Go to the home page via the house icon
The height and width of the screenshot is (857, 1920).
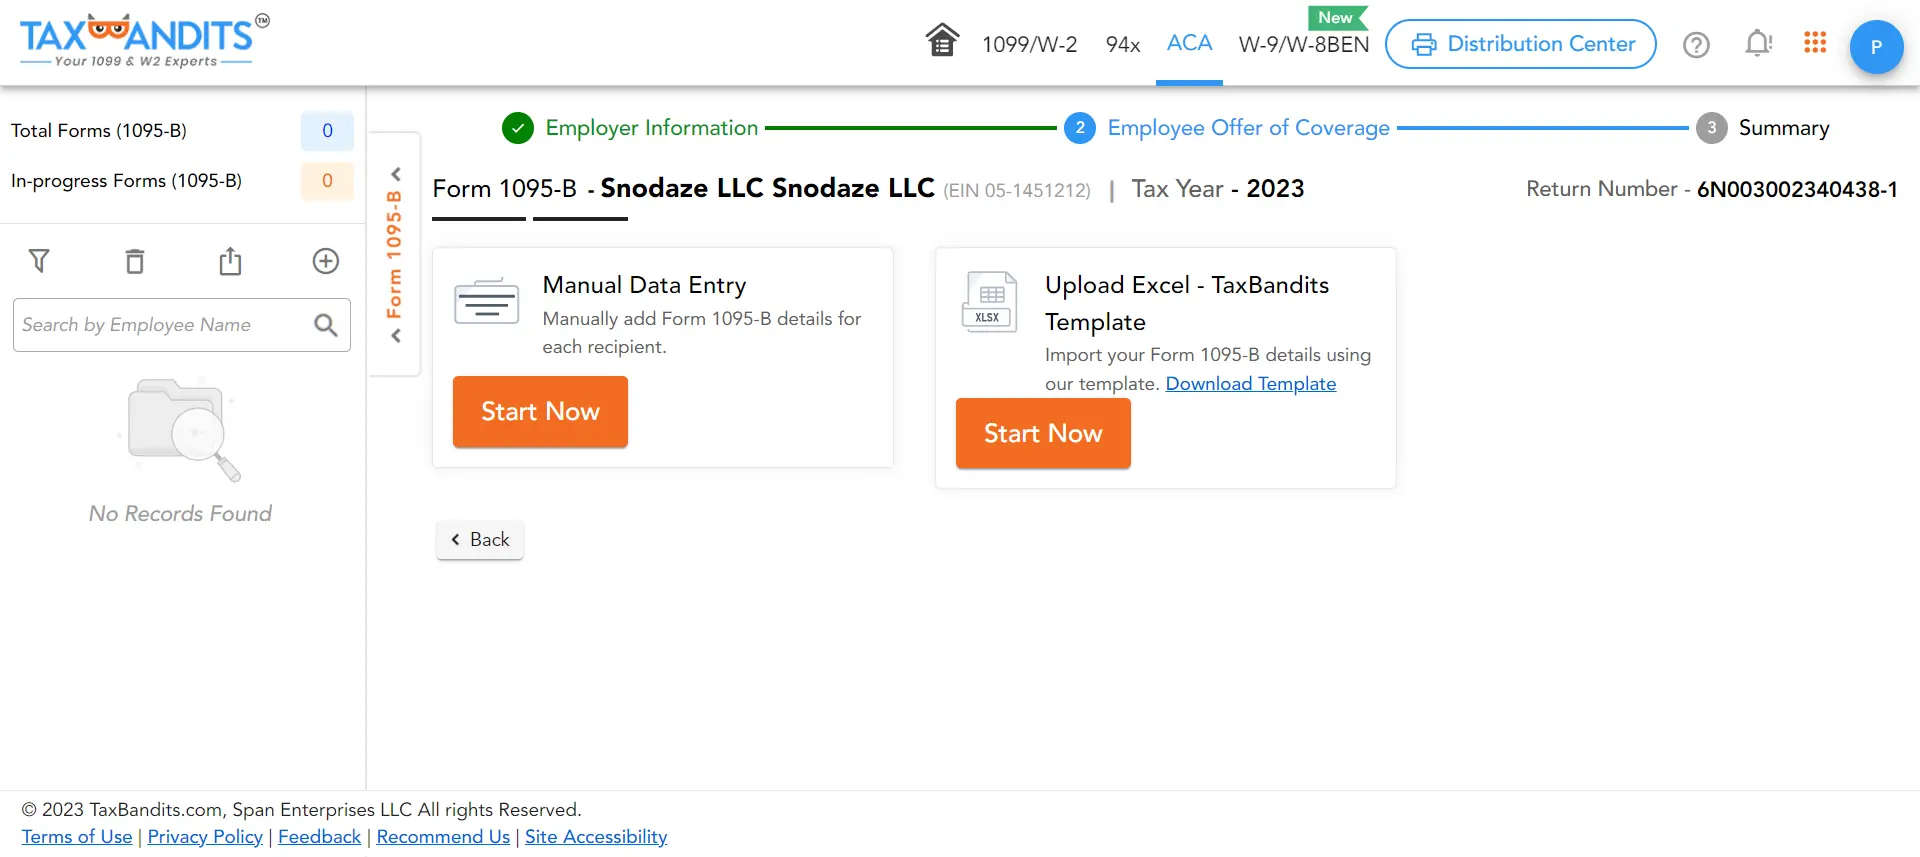(941, 40)
